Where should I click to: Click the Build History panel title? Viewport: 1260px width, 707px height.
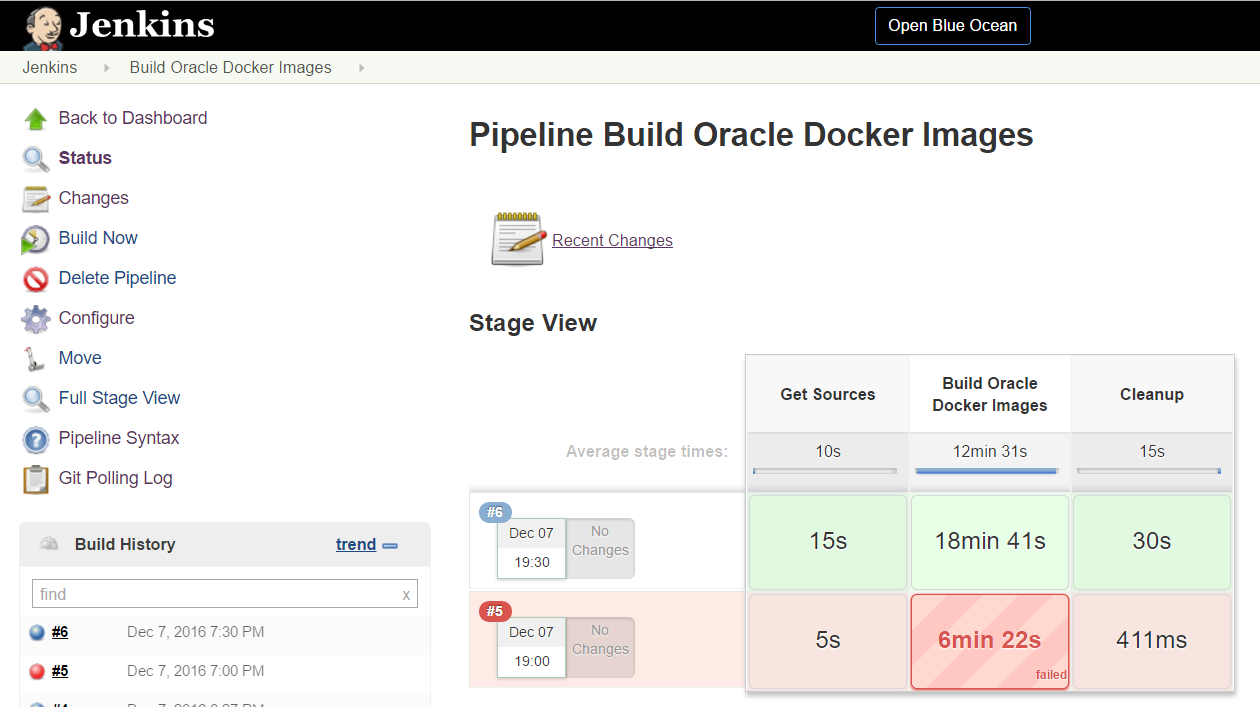(x=125, y=544)
